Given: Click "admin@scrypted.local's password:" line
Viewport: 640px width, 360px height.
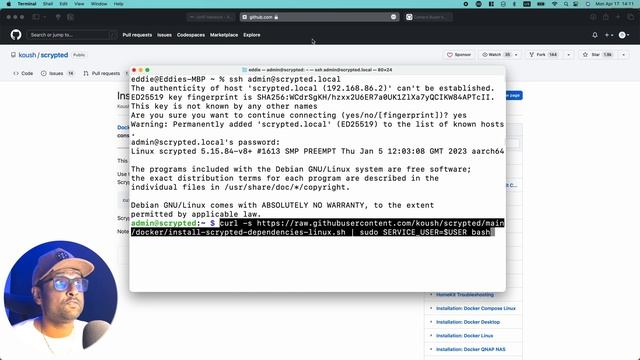Looking at the screenshot, I should [205, 142].
